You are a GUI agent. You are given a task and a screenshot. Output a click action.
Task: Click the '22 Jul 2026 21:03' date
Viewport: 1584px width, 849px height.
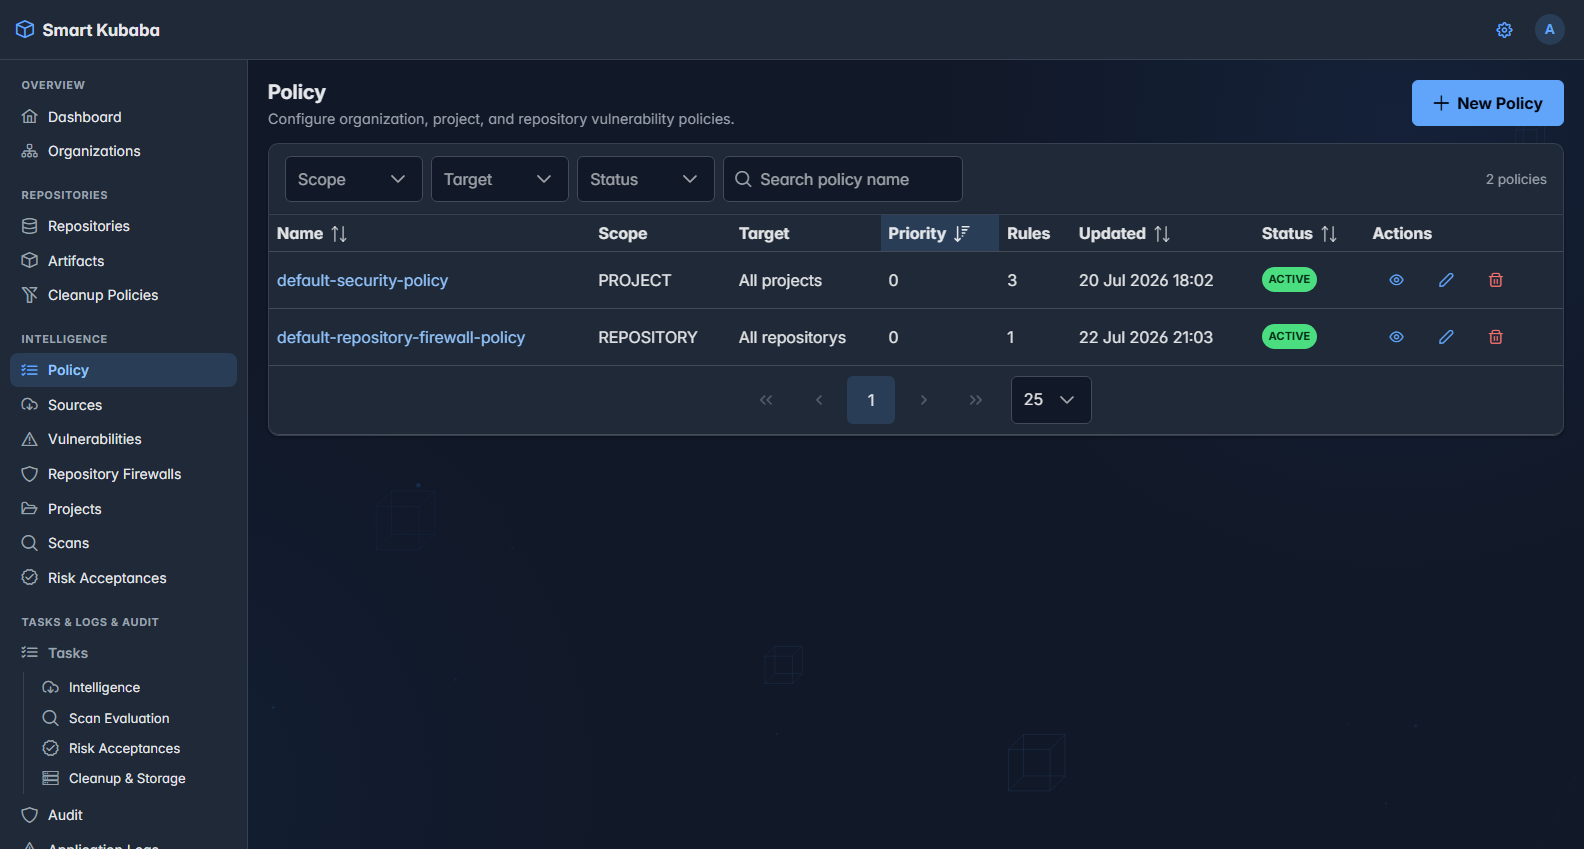pyautogui.click(x=1146, y=337)
